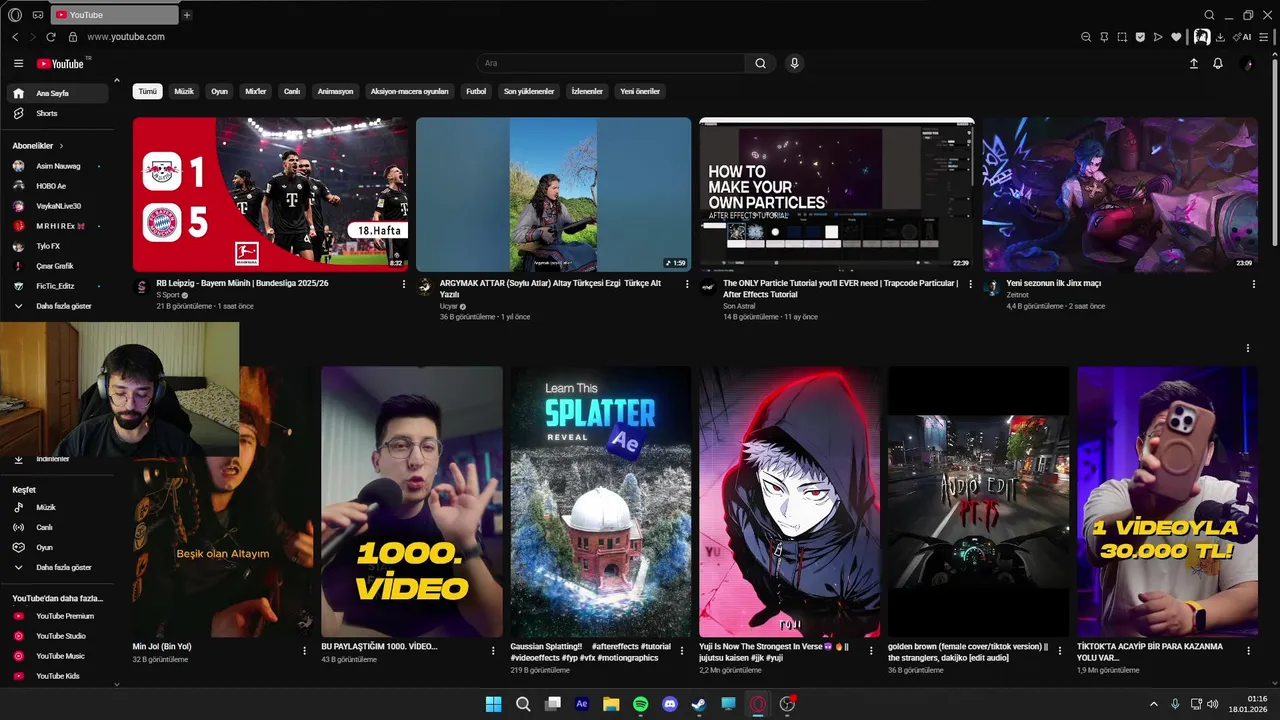Open Discord from the taskbar
Viewport: 1280px width, 720px height.
[x=670, y=704]
